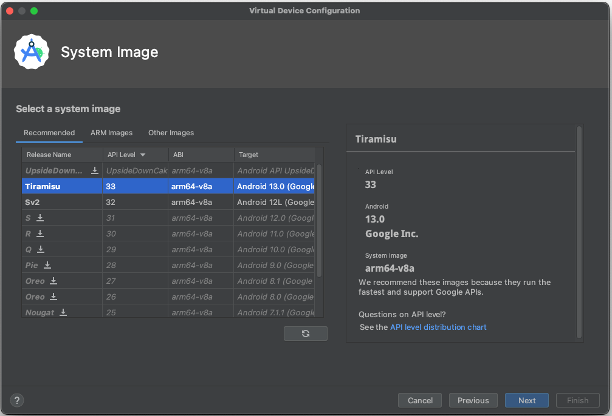
Task: Download the Oreo API 26 image
Action: 53,297
